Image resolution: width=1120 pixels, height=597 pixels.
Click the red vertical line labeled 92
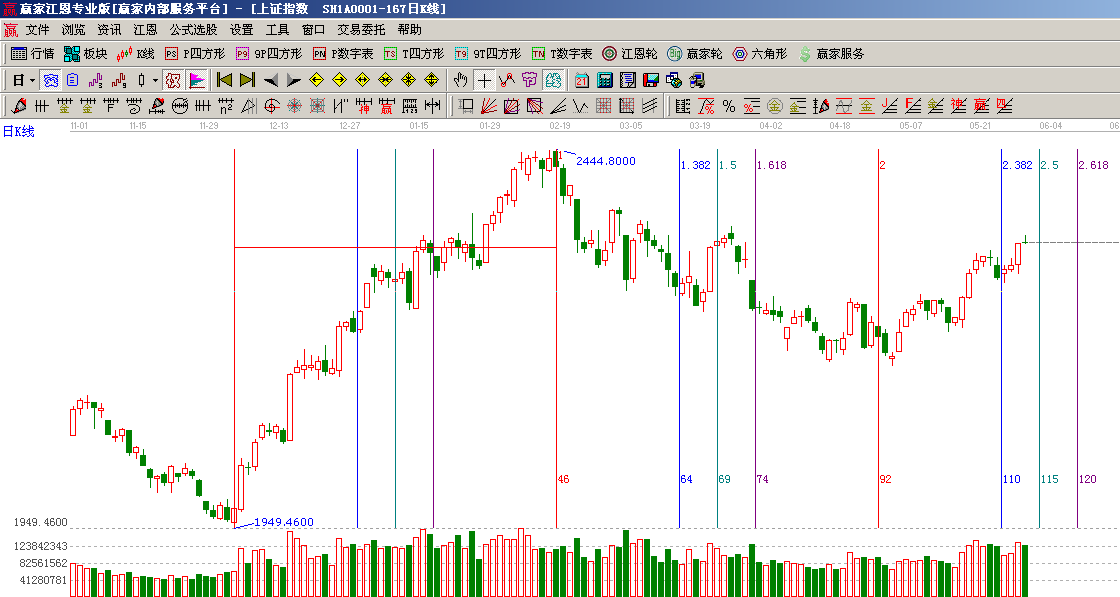coord(878,400)
